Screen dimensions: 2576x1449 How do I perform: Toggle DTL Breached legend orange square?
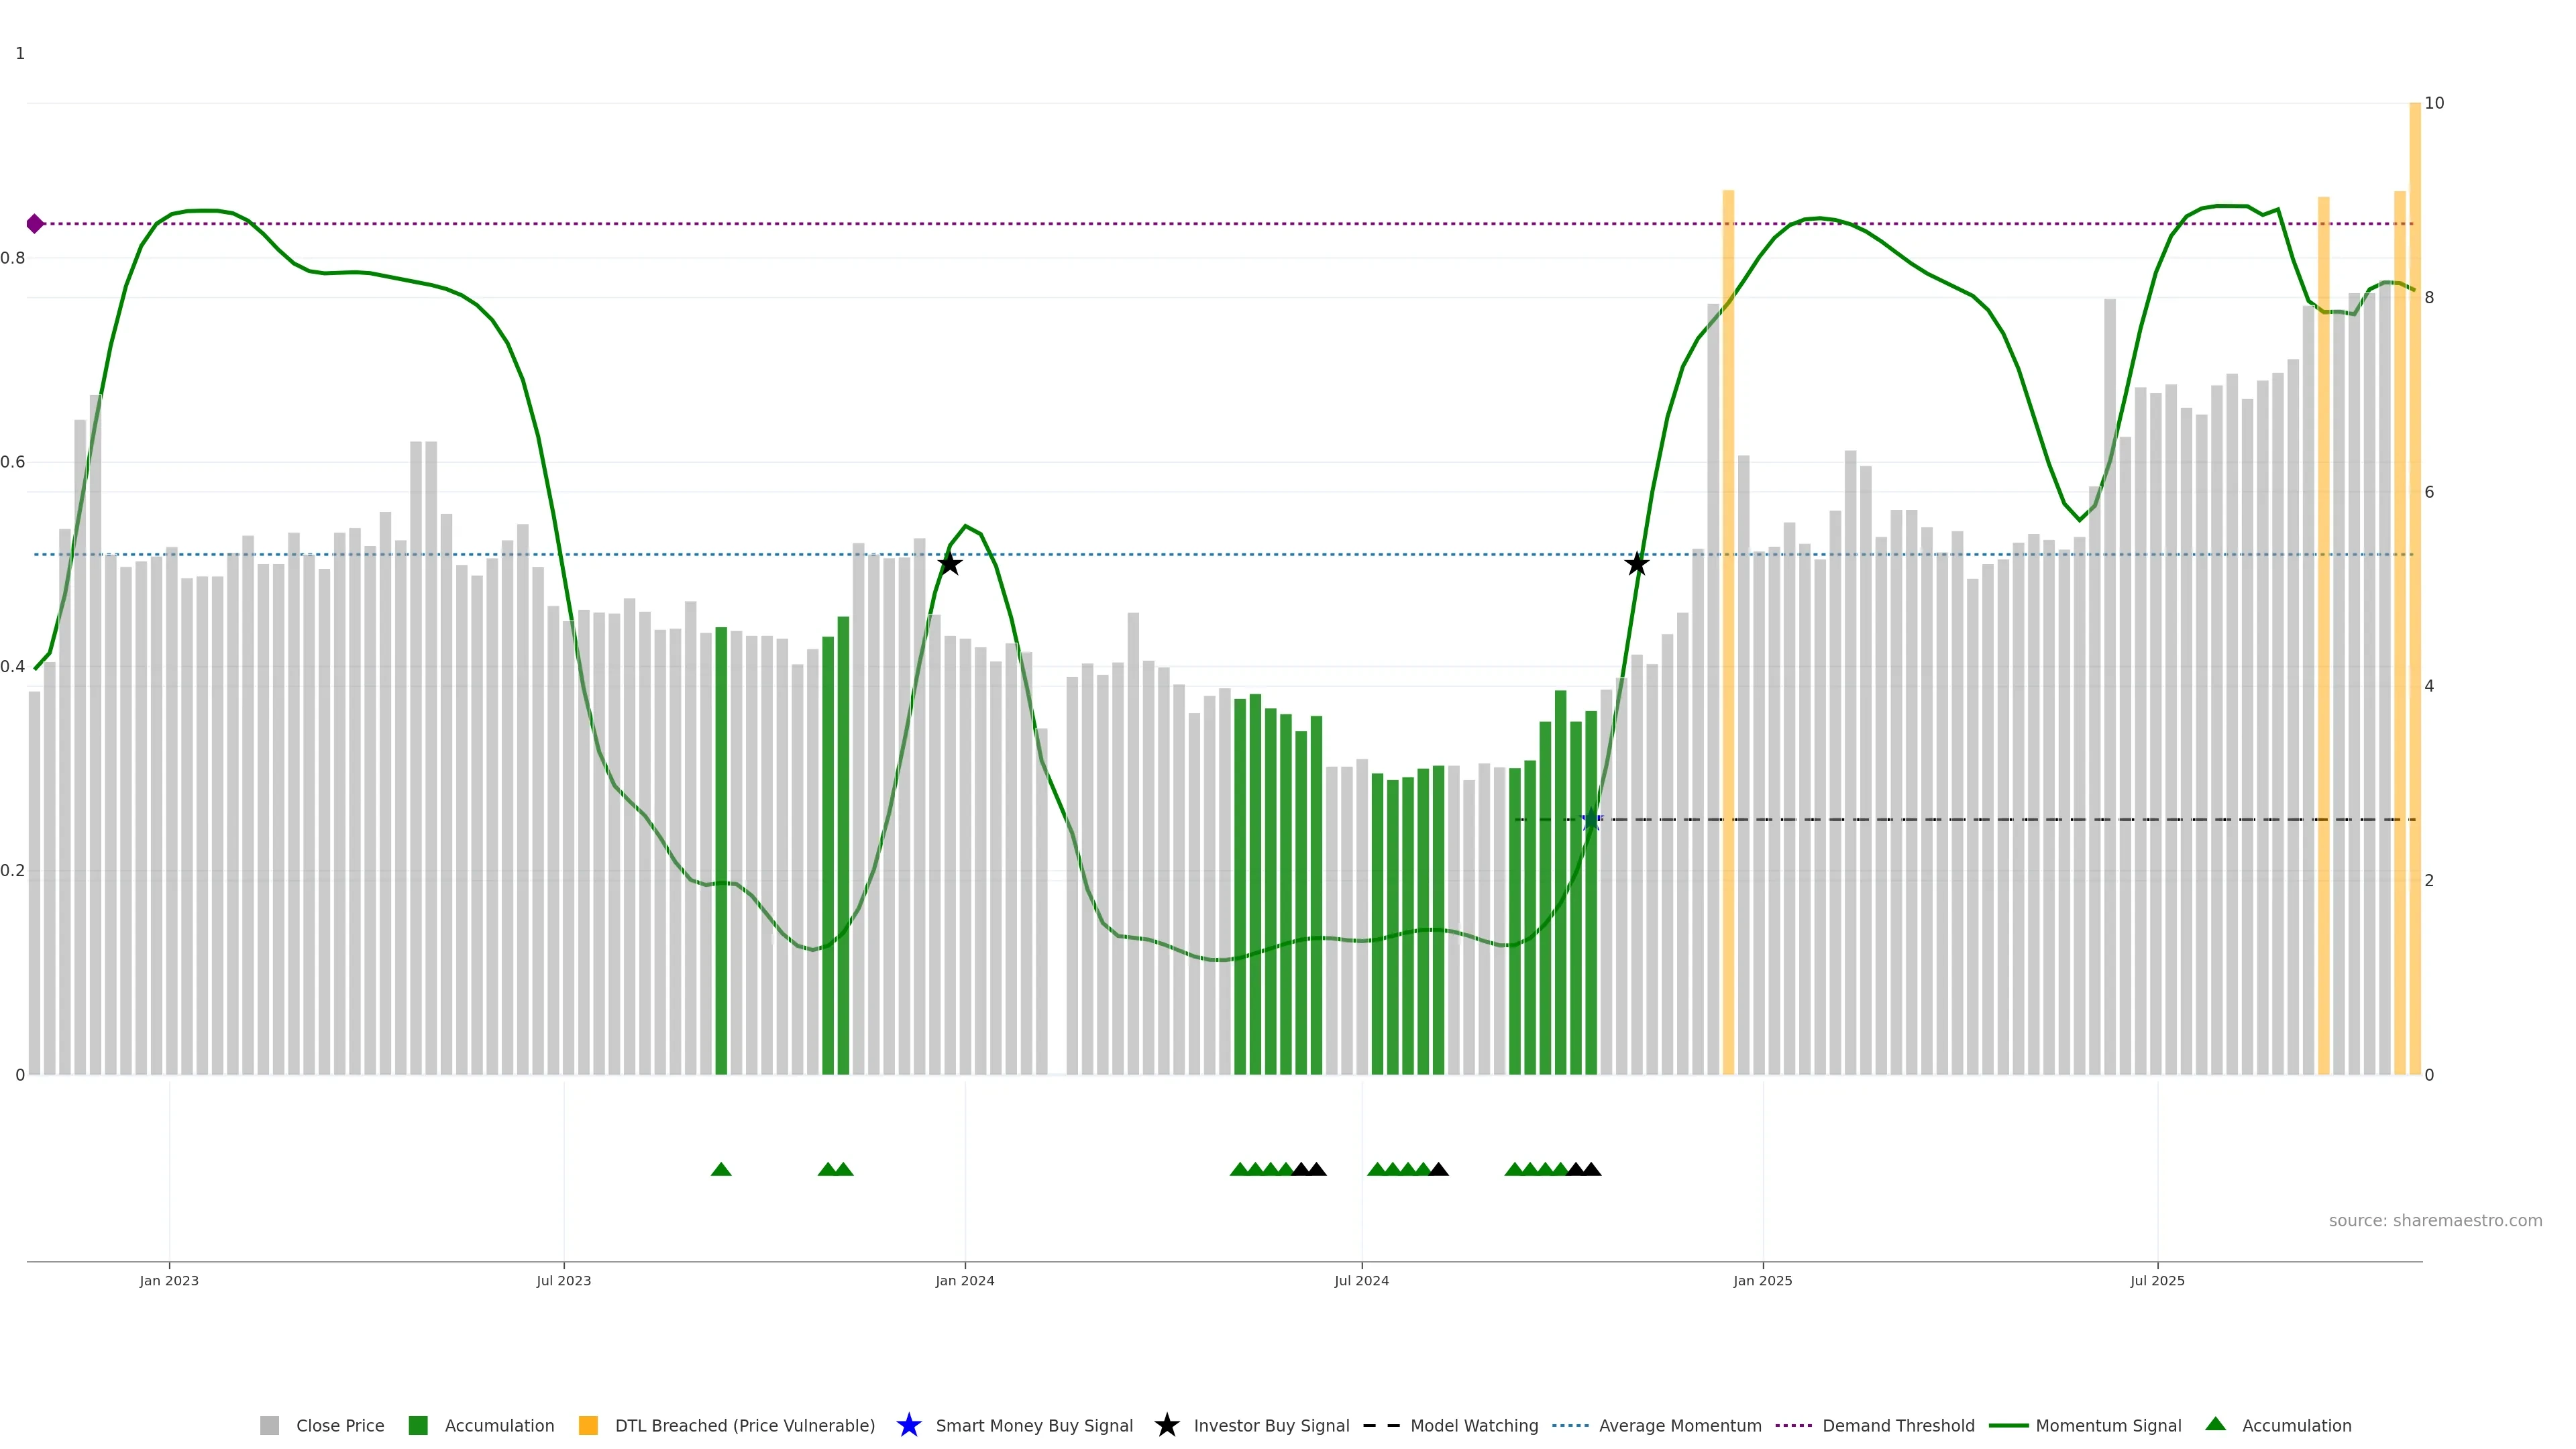pos(588,1426)
